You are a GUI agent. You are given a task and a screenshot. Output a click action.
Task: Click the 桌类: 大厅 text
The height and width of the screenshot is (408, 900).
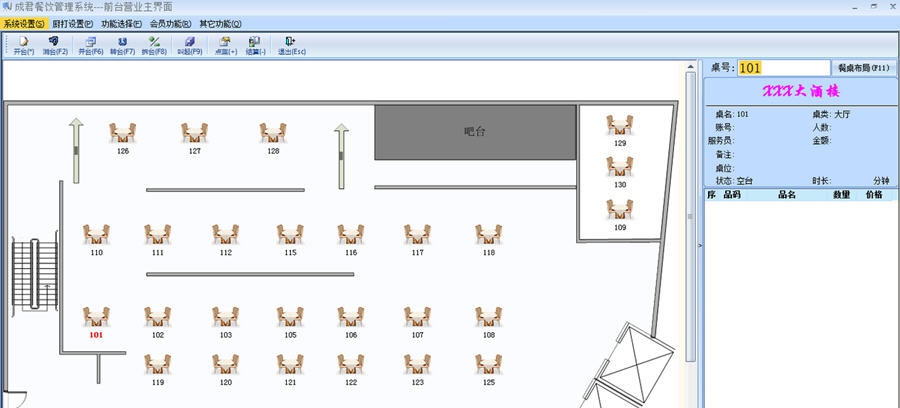click(x=831, y=114)
